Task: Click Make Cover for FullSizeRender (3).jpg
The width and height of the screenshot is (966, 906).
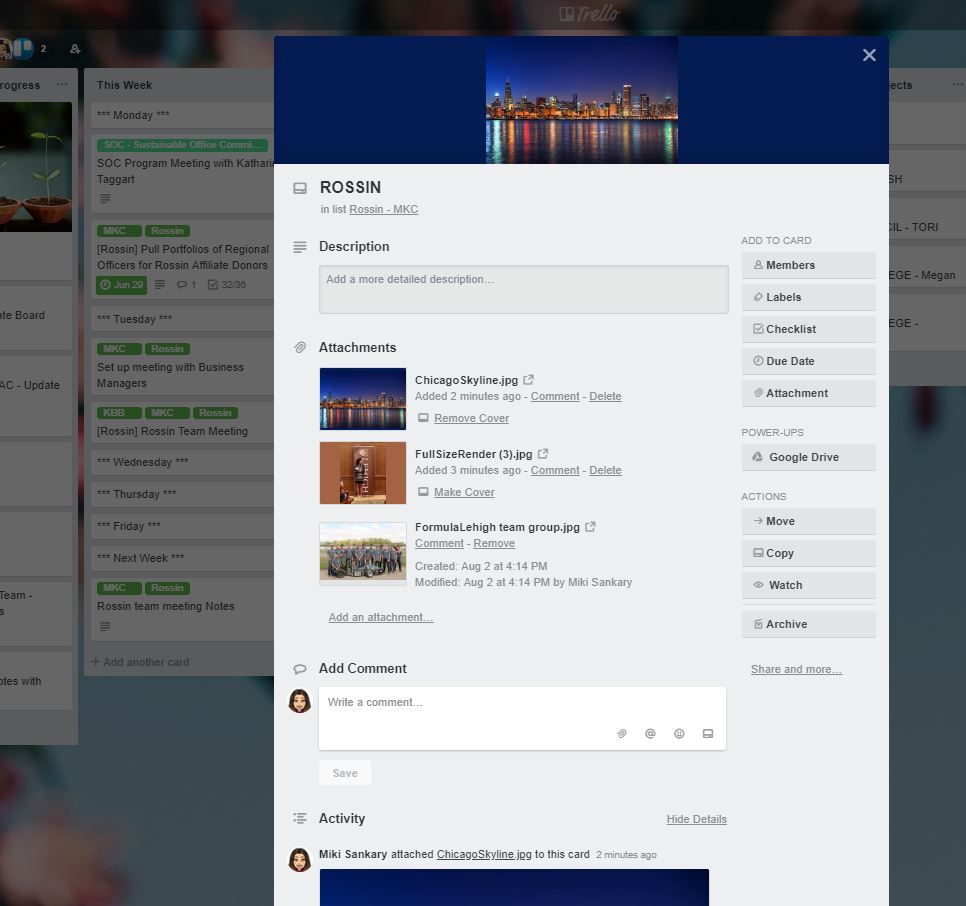Action: click(464, 492)
